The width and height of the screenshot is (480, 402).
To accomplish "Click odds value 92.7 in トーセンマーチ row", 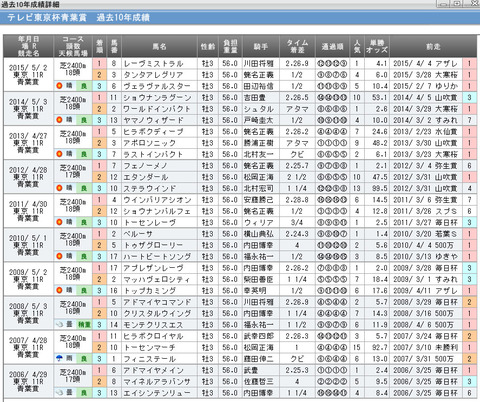I will [x=380, y=348].
